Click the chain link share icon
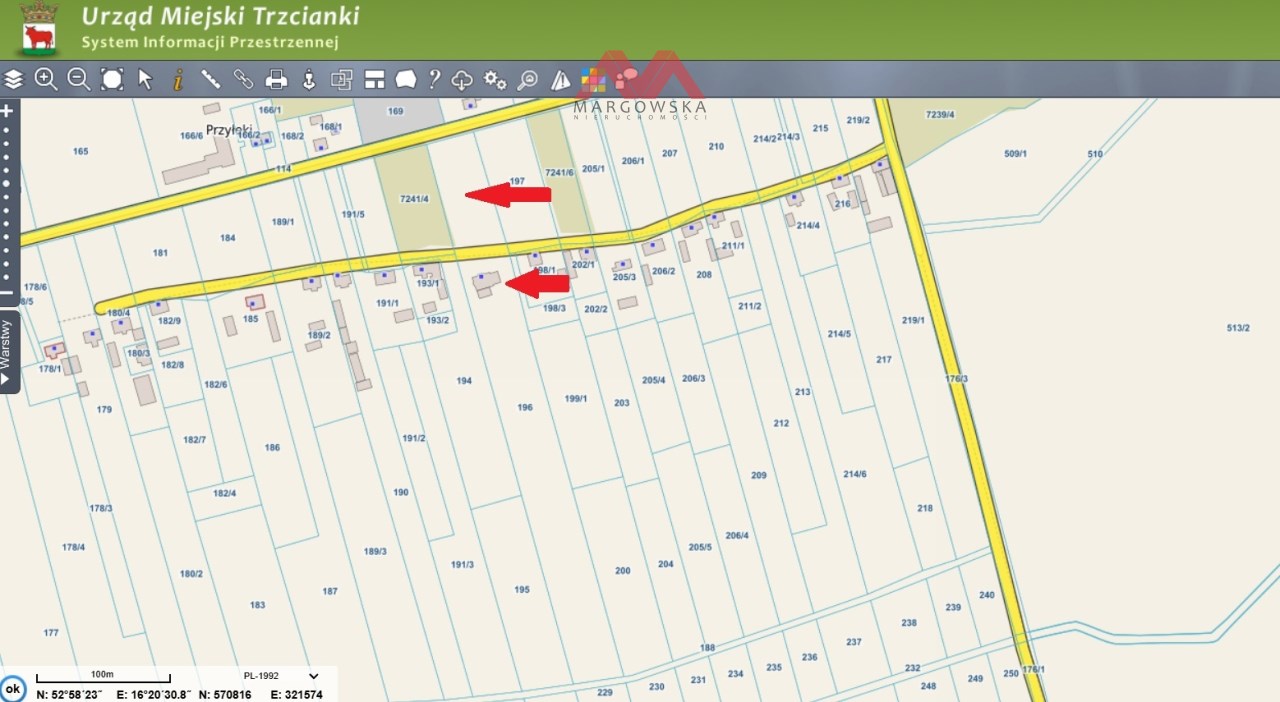The width and height of the screenshot is (1280, 702). coord(243,80)
